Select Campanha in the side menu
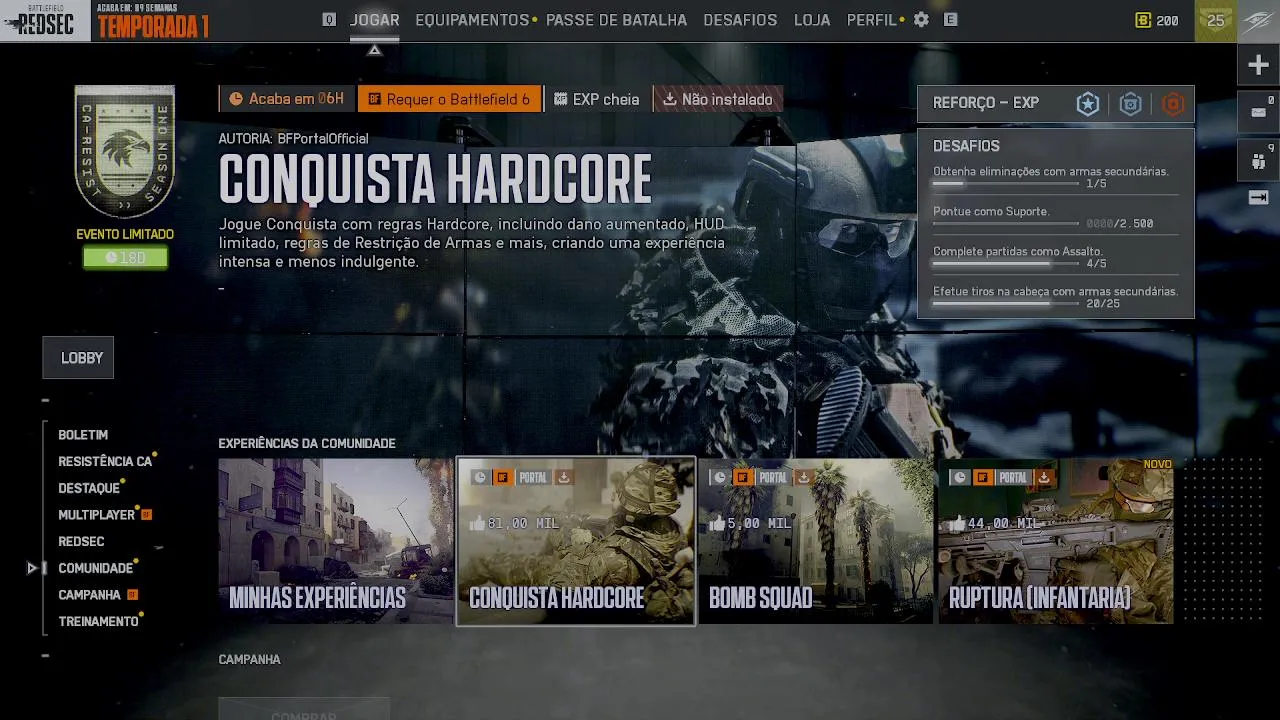This screenshot has width=1280, height=720. [x=89, y=595]
